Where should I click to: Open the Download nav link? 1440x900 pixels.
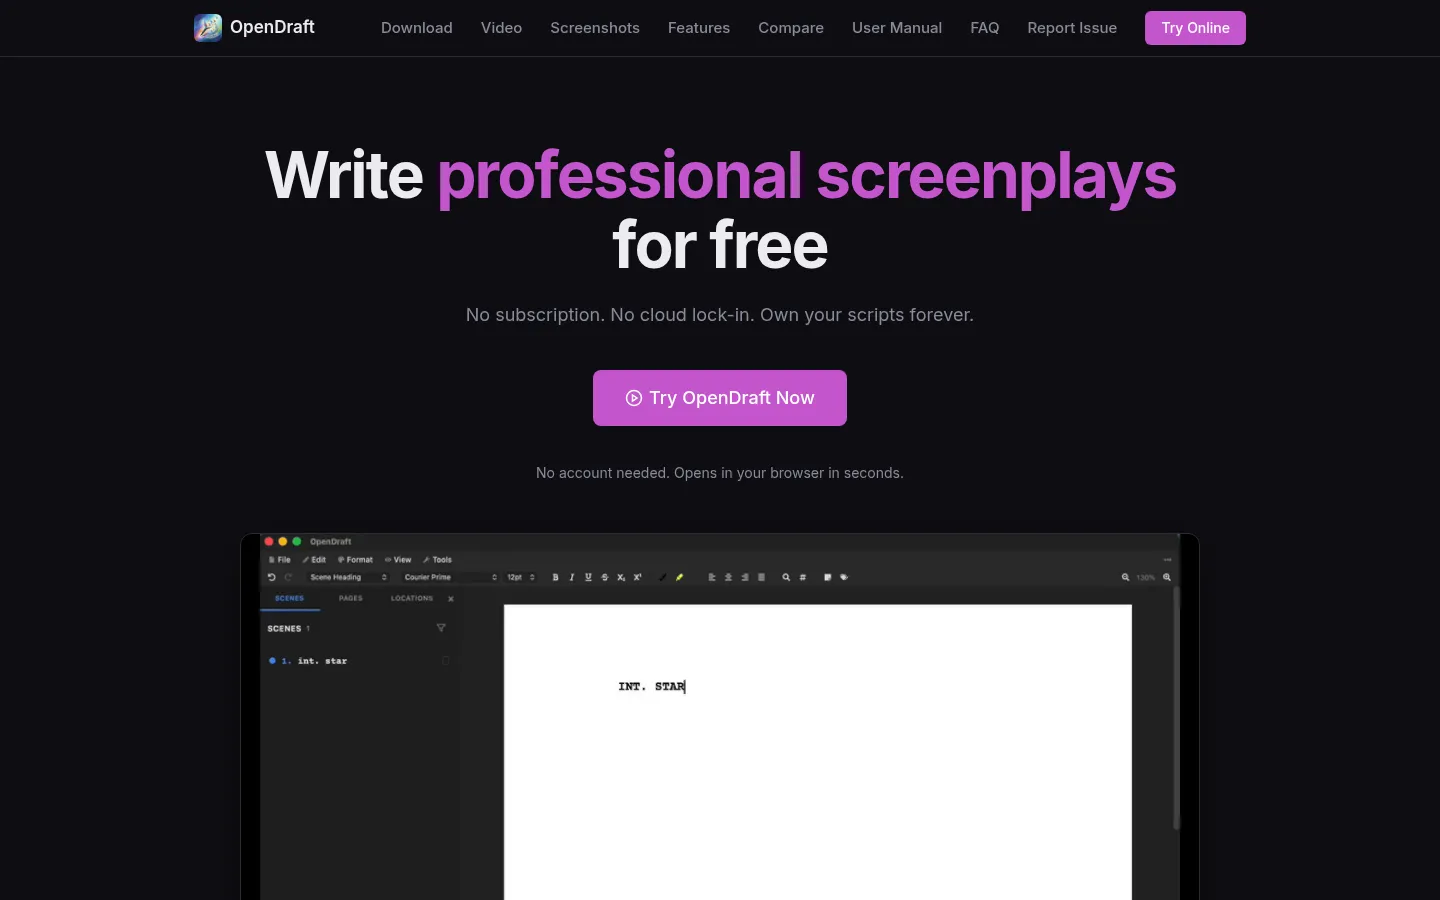tap(417, 28)
